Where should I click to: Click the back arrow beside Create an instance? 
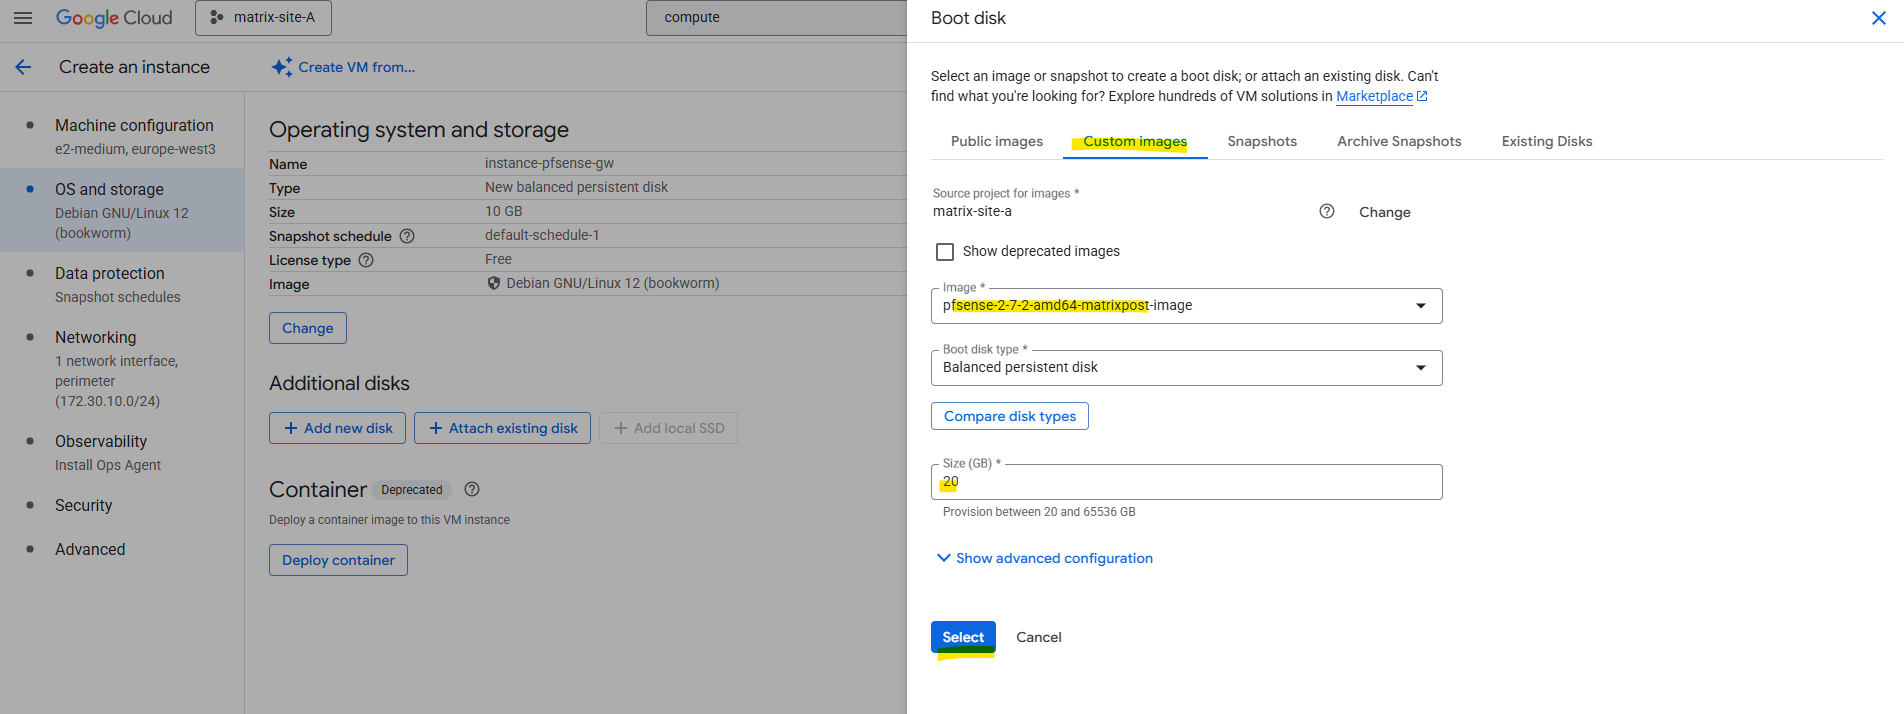(23, 67)
